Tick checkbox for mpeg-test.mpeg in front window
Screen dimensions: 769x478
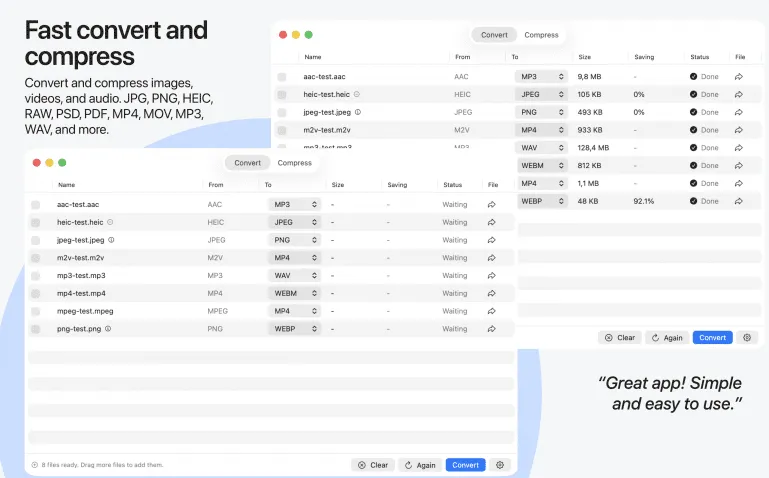coord(35,311)
